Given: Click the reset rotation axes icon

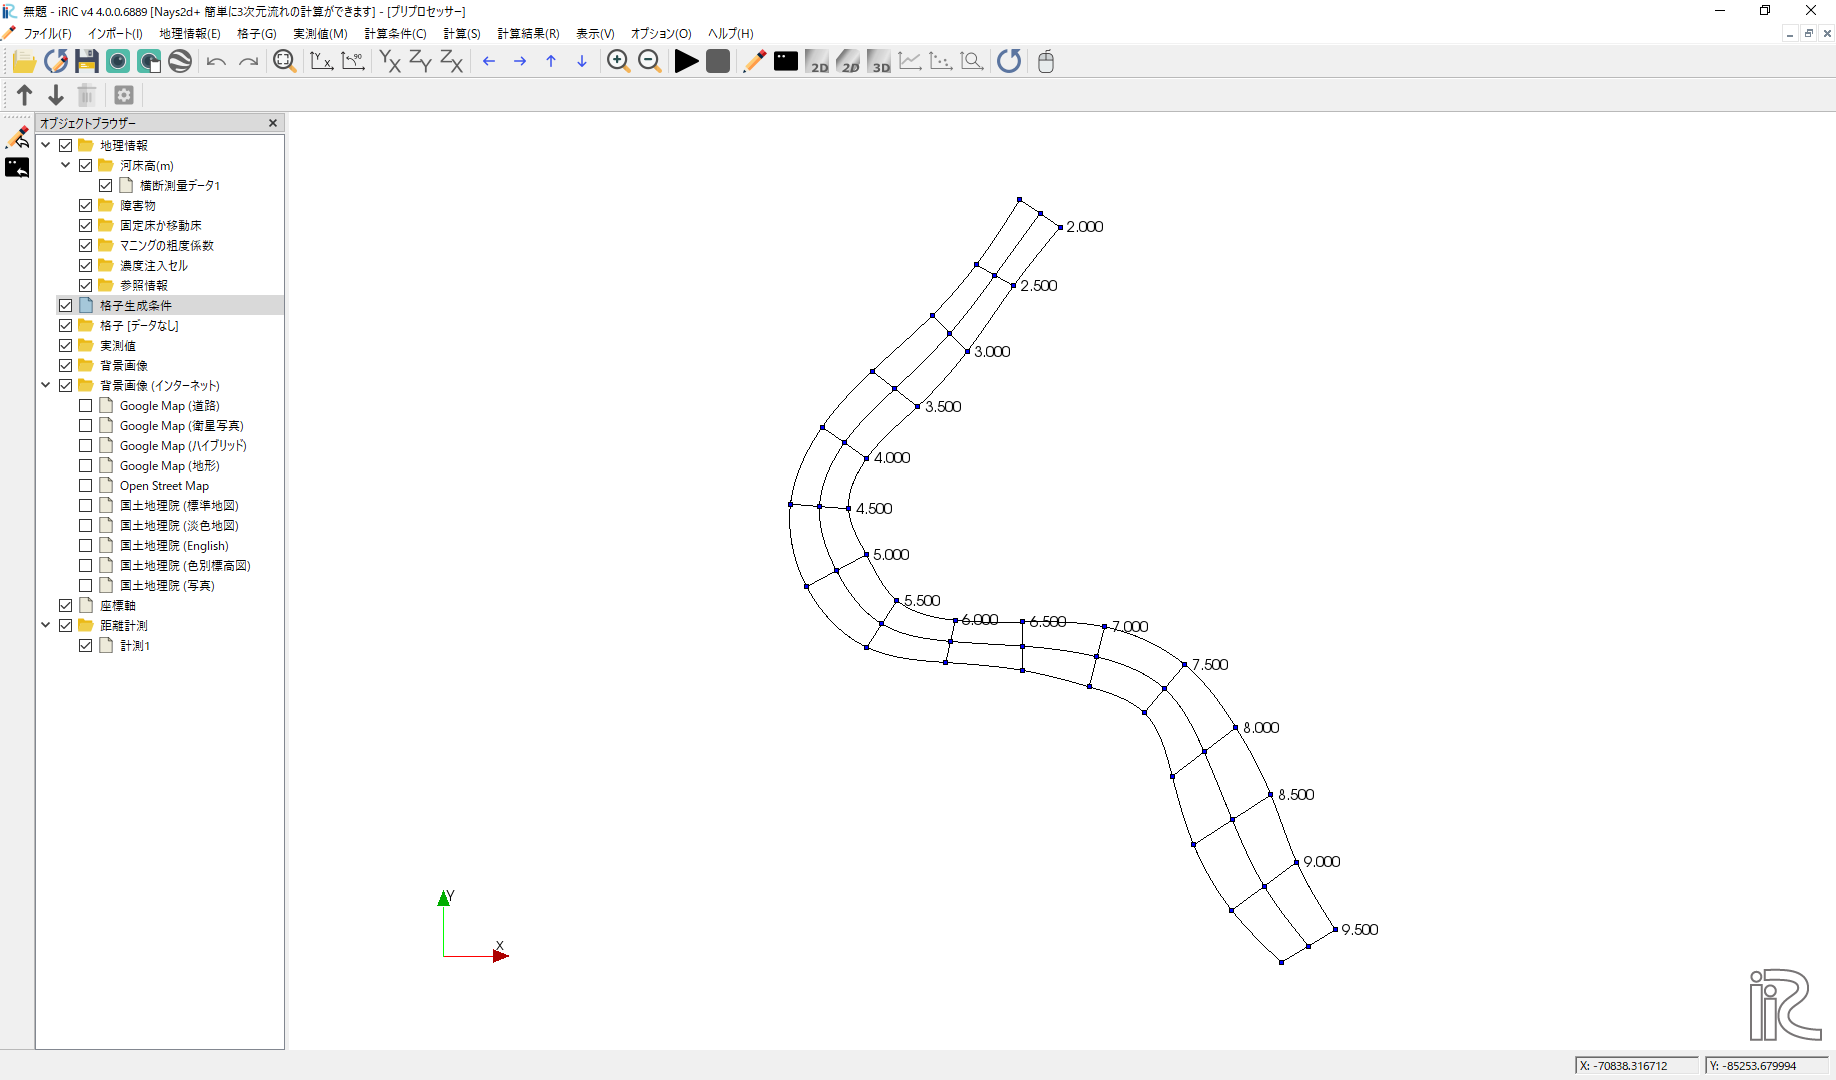Looking at the screenshot, I should (x=321, y=62).
